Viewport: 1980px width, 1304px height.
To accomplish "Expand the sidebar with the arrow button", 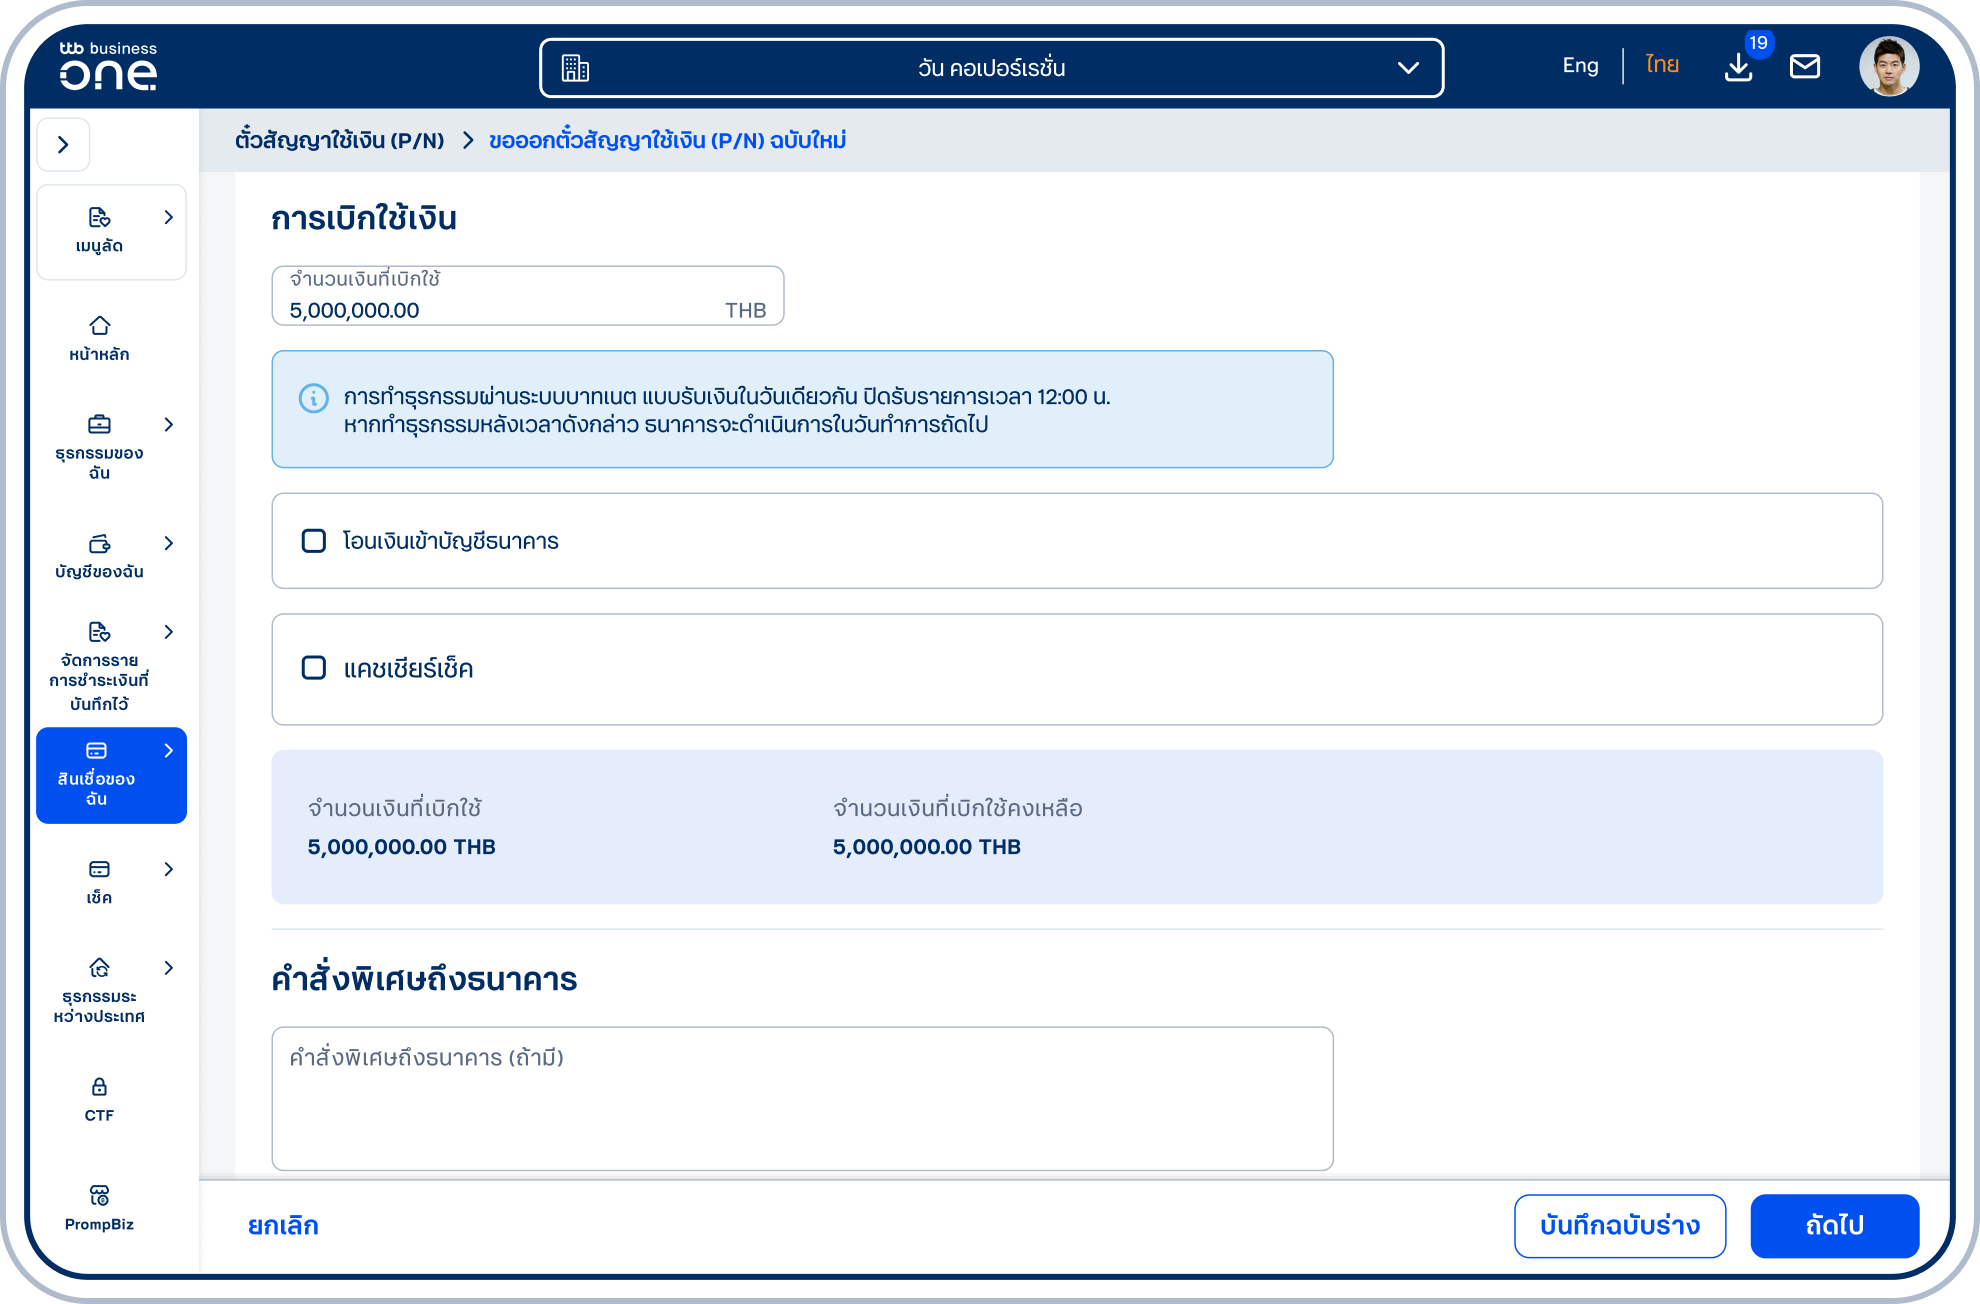I will click(64, 145).
